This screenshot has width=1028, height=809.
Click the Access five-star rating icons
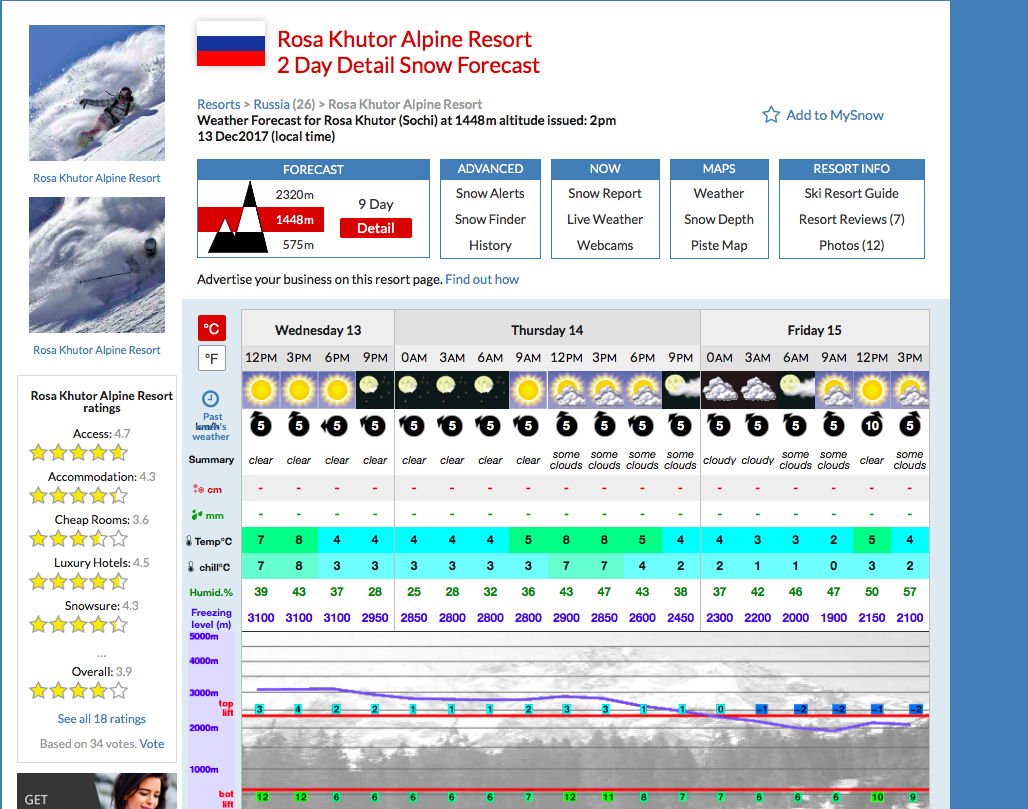[78, 452]
